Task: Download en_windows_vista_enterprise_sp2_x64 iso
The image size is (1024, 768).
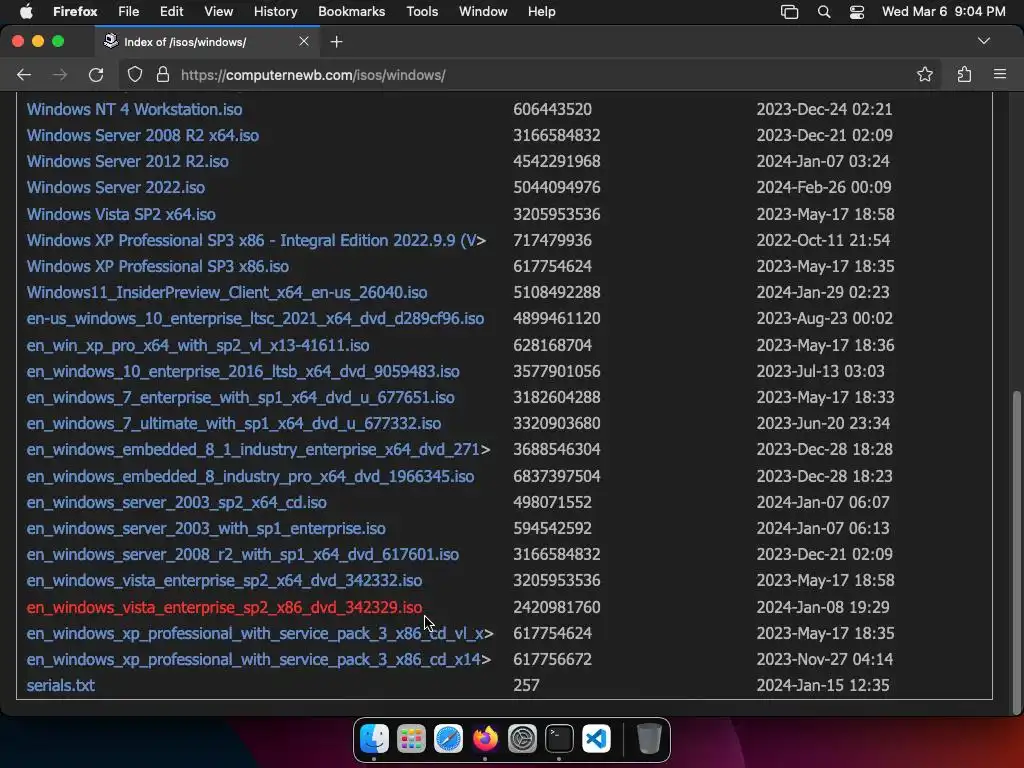Action: tap(224, 581)
